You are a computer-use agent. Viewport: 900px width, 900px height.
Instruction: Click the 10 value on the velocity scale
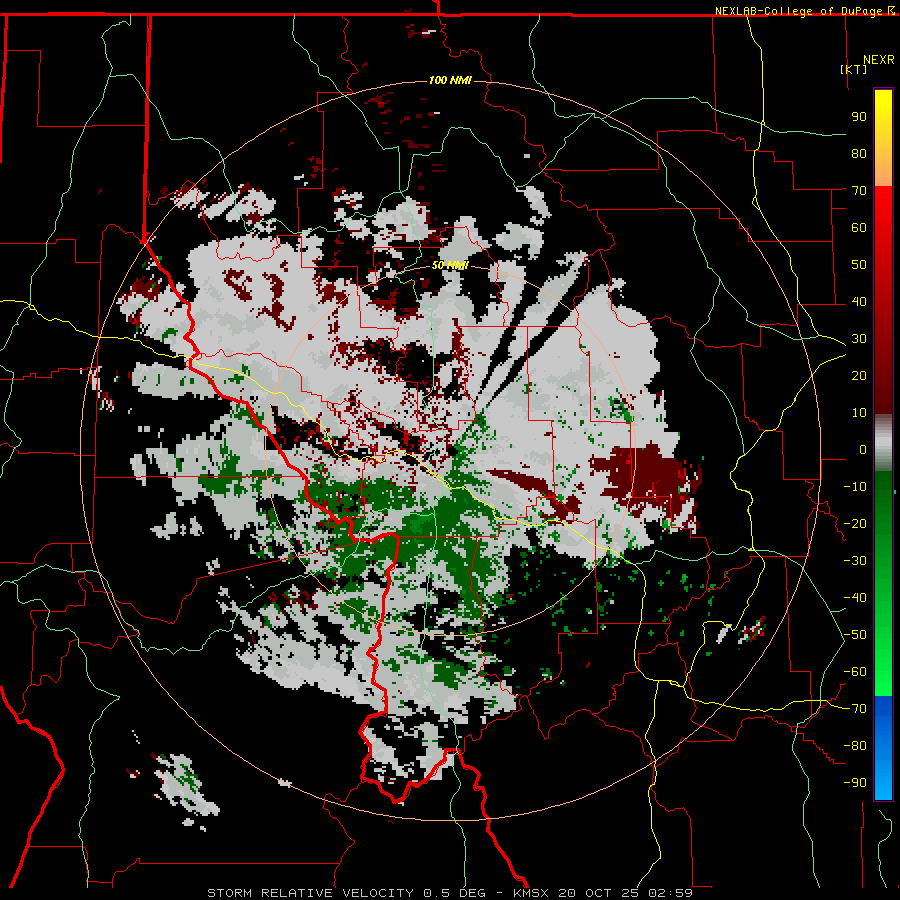[859, 413]
